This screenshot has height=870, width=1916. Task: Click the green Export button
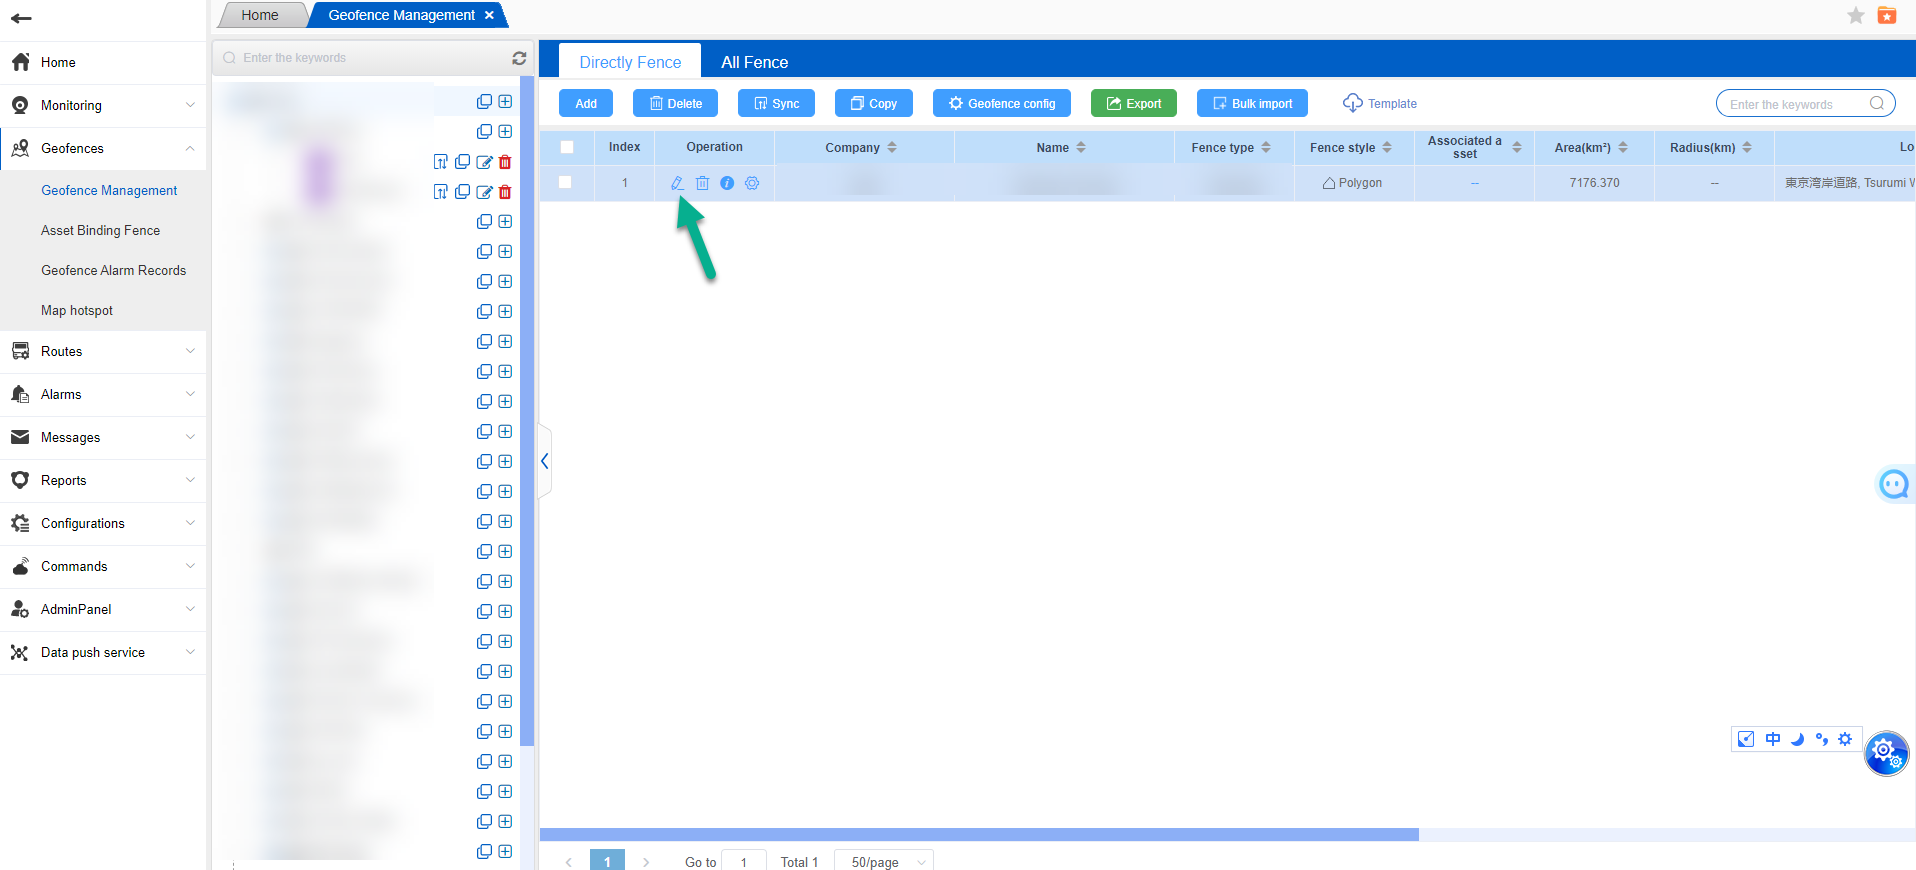[1133, 103]
